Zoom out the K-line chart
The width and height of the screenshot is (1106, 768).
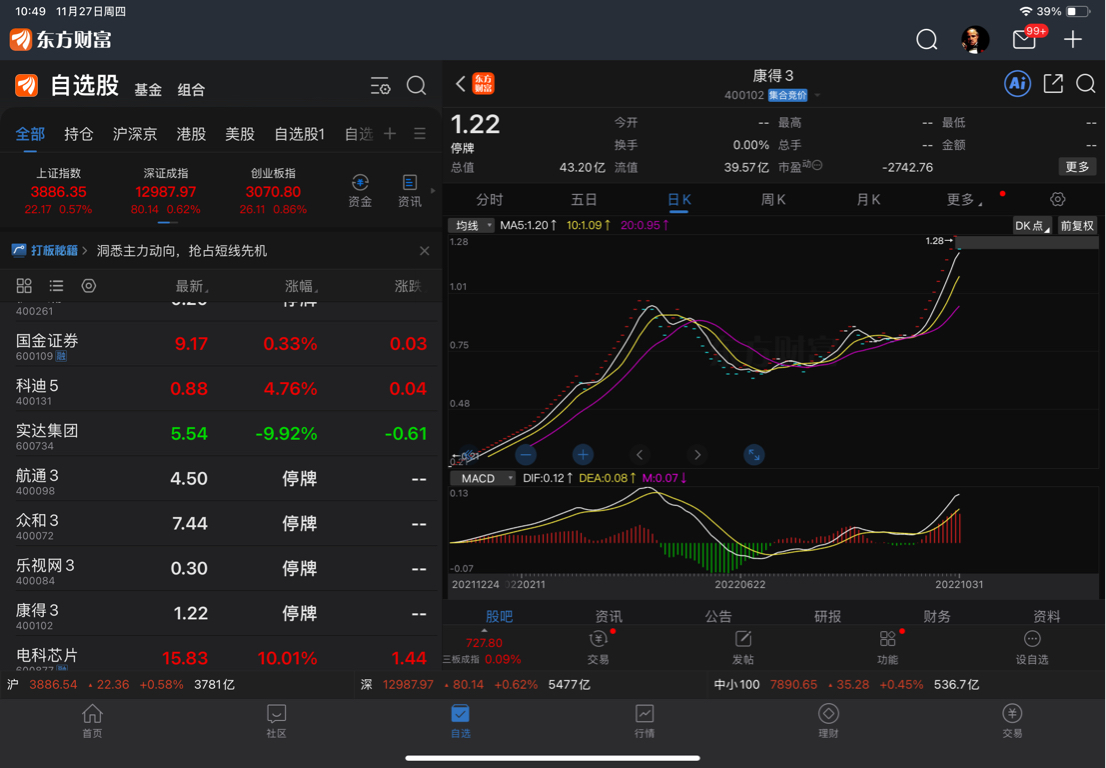click(525, 455)
